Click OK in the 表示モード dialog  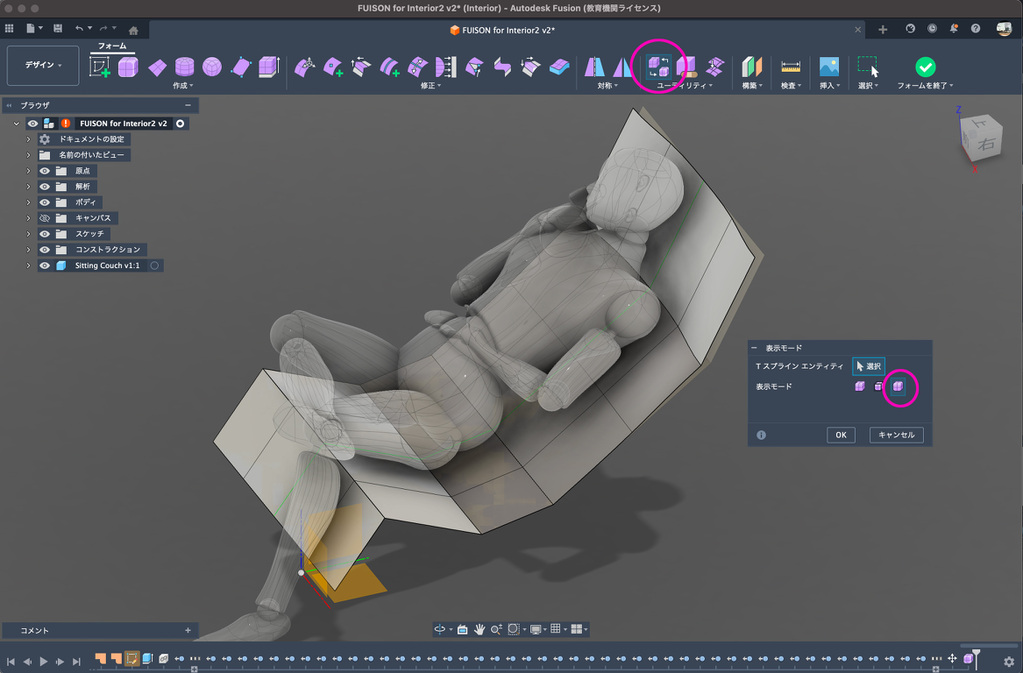click(x=841, y=435)
